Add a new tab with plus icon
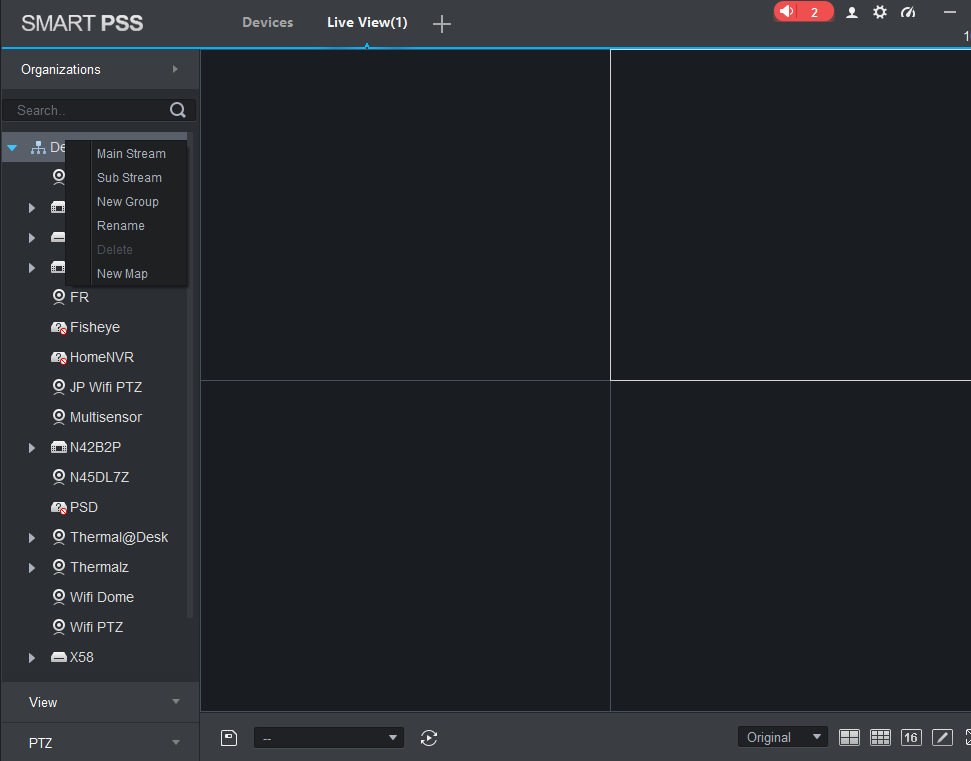 coord(442,24)
